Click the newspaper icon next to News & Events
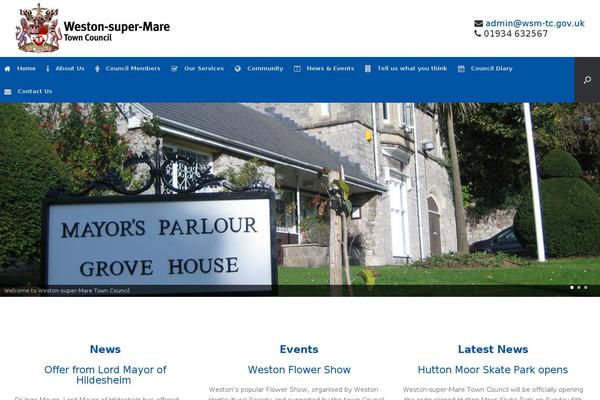Screen dimensions: 600x400 pyautogui.click(x=297, y=69)
